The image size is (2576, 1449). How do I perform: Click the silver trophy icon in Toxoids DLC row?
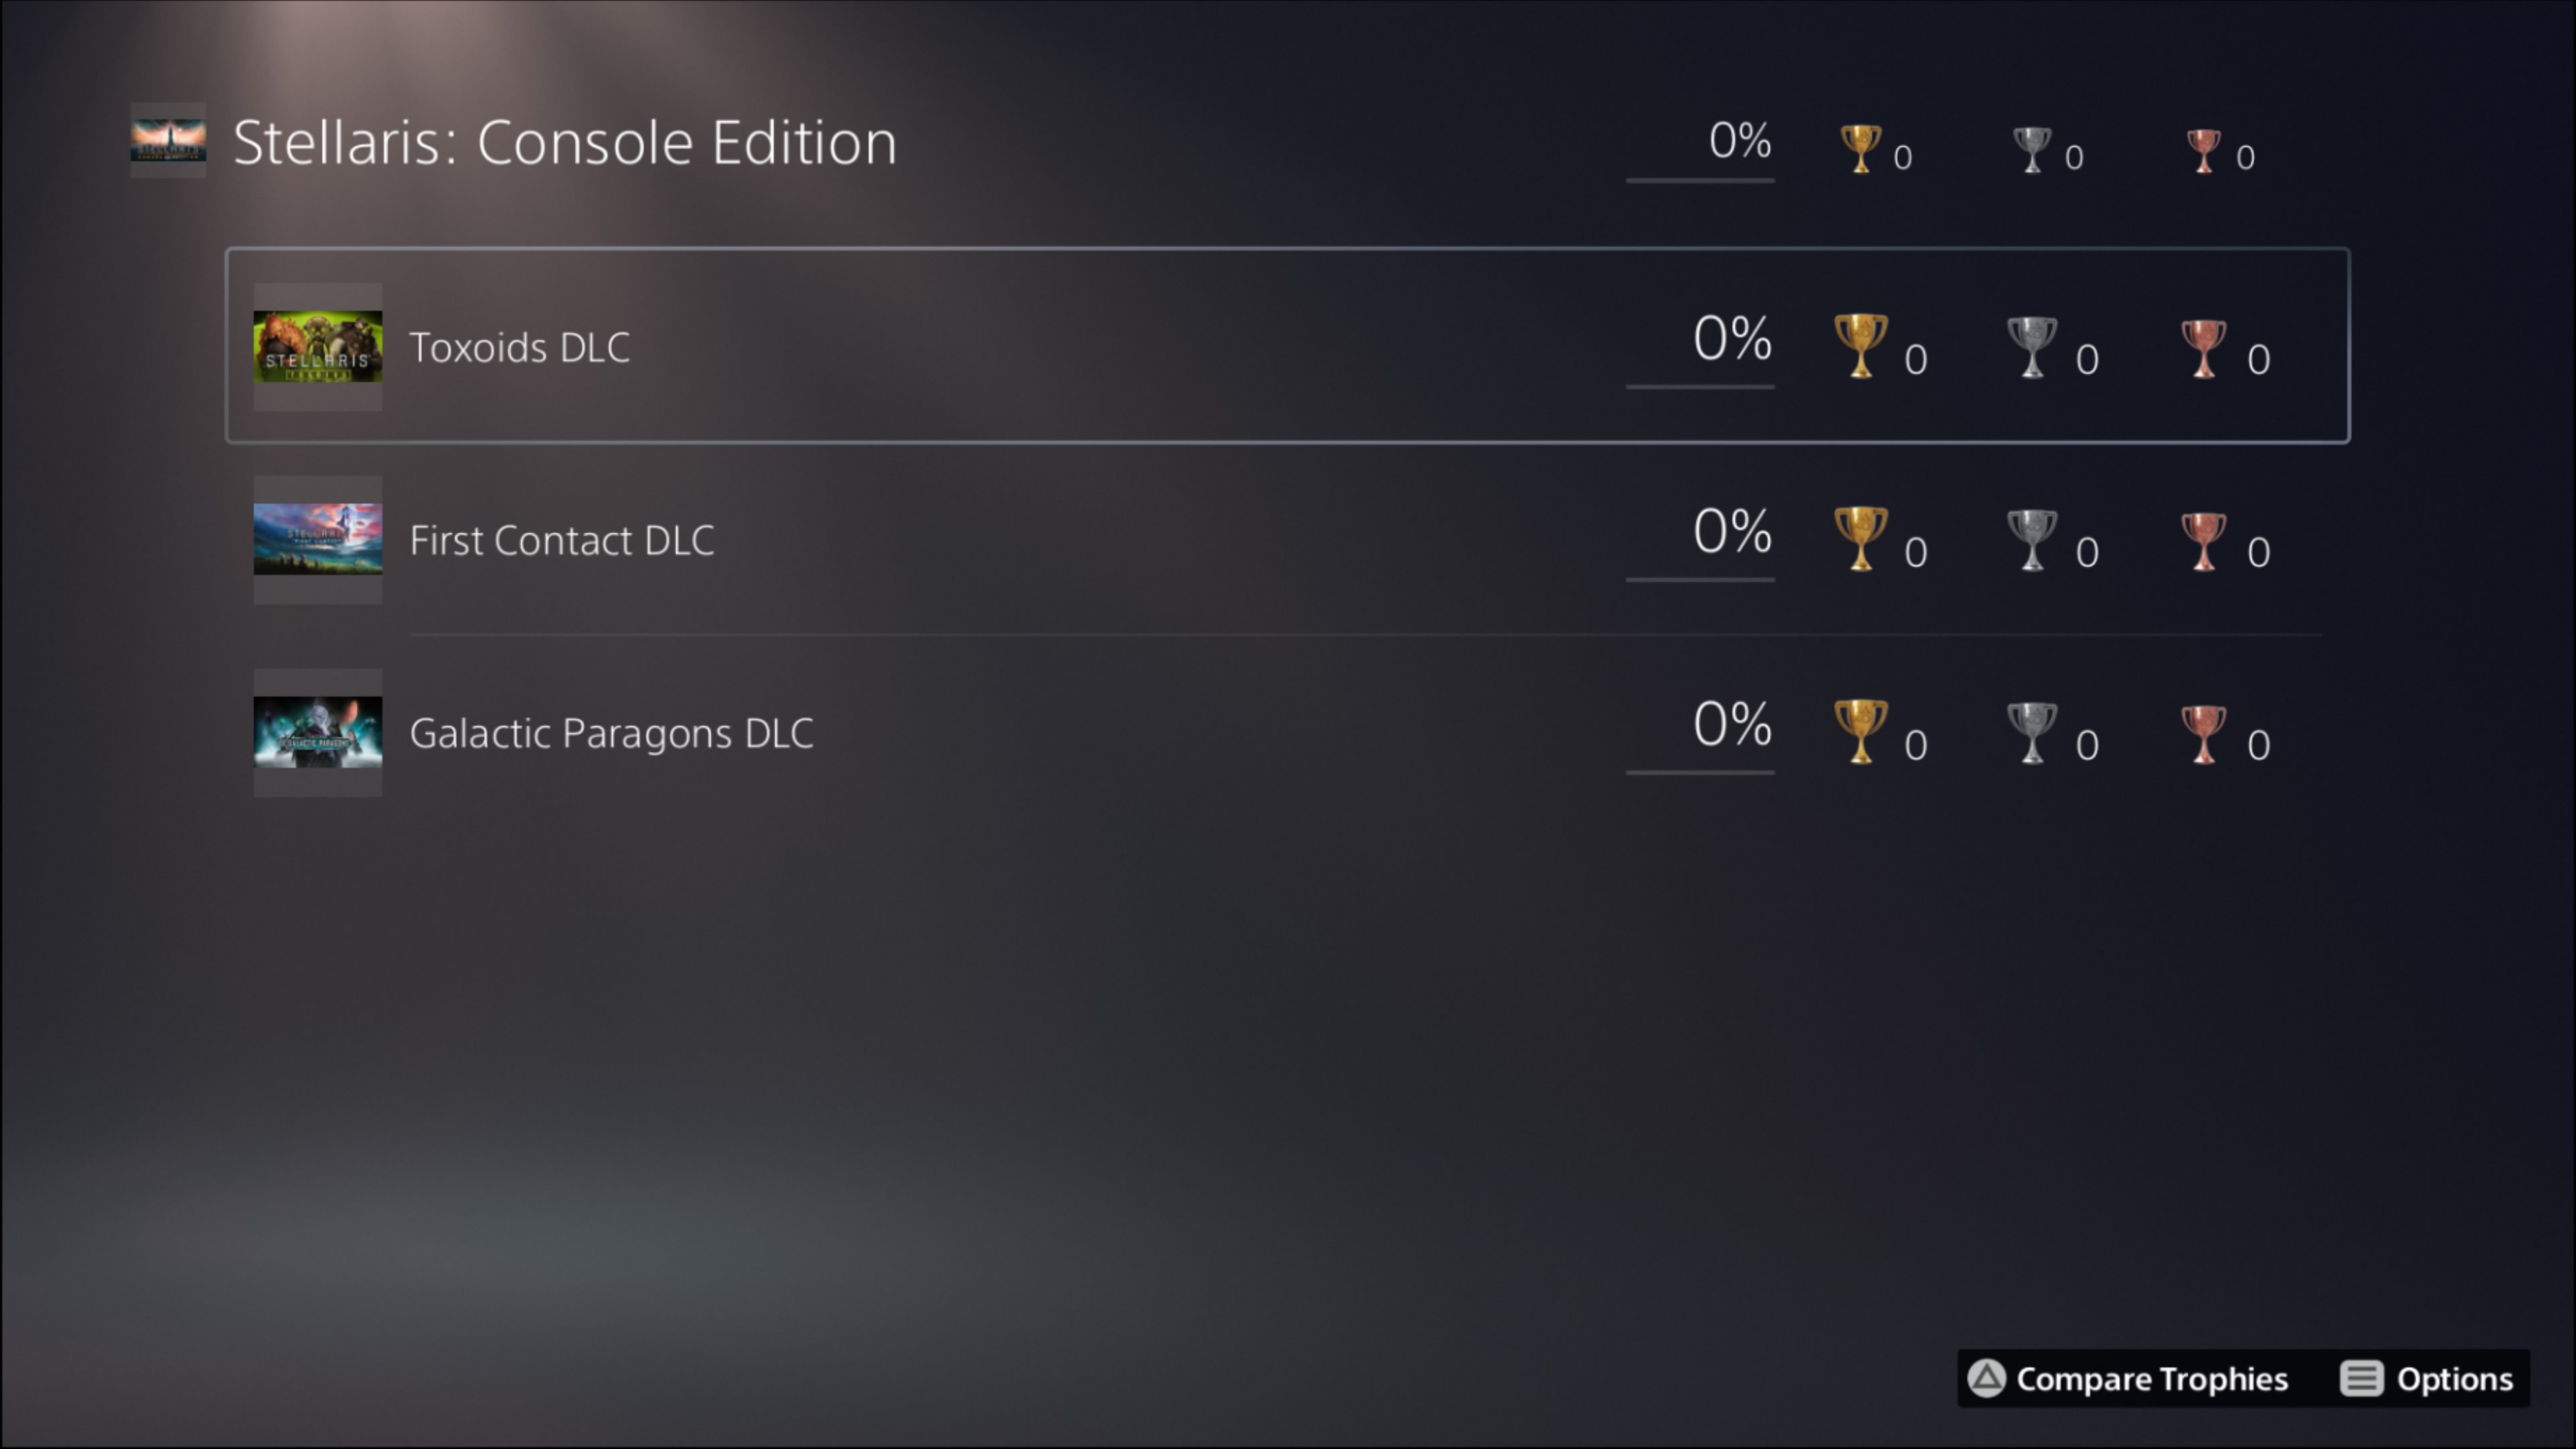pos(2032,347)
